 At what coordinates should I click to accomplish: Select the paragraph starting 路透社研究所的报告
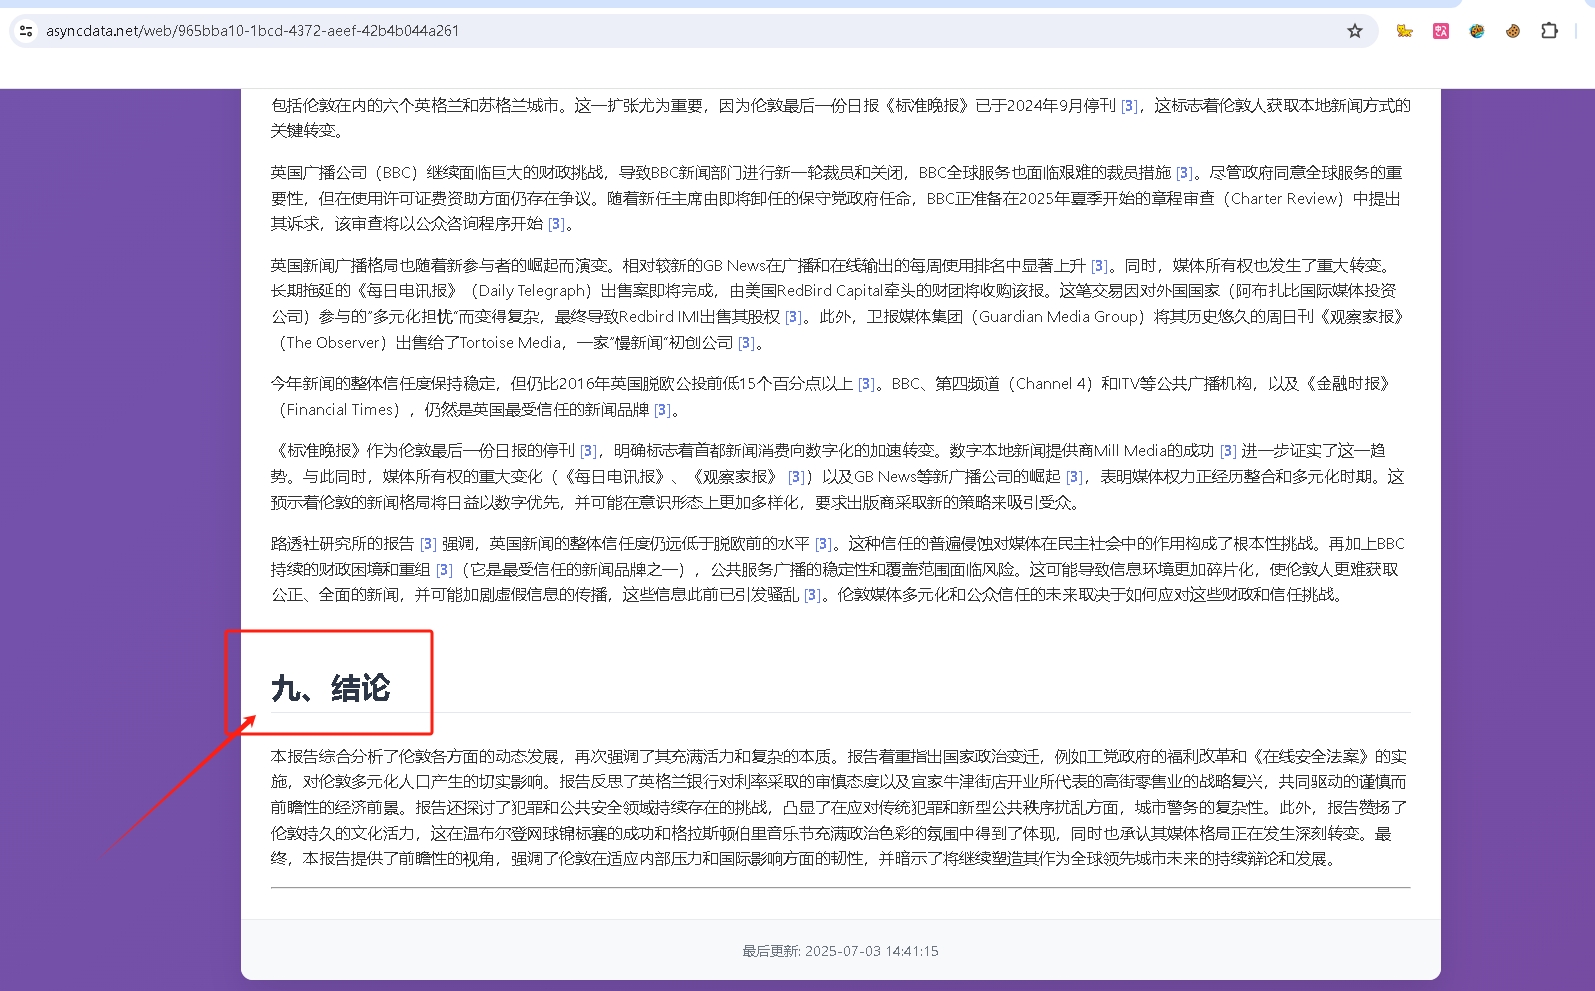tap(840, 569)
